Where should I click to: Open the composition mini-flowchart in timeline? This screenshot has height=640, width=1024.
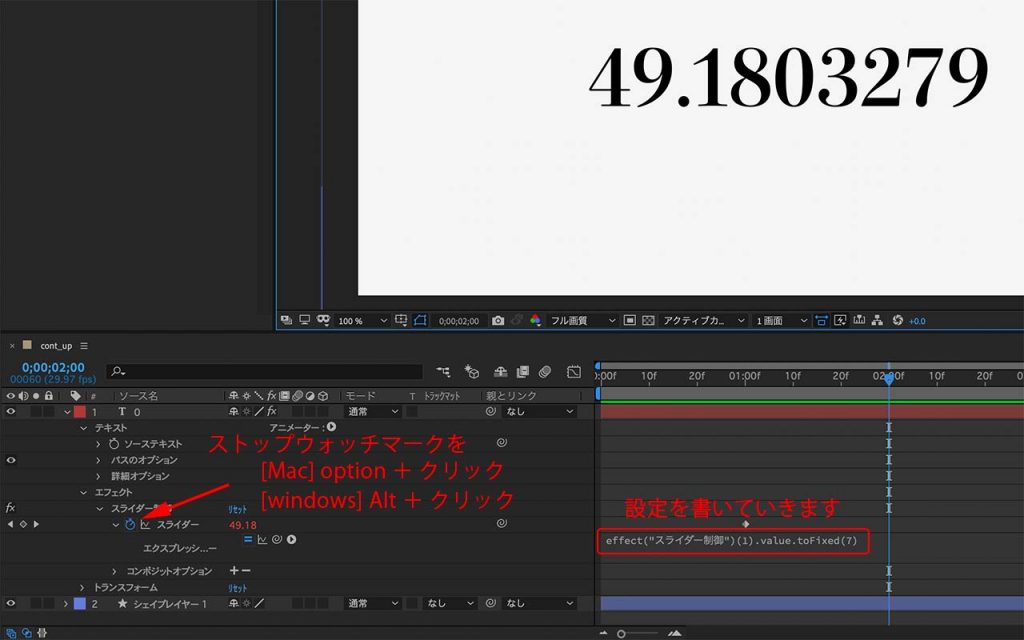tap(443, 372)
